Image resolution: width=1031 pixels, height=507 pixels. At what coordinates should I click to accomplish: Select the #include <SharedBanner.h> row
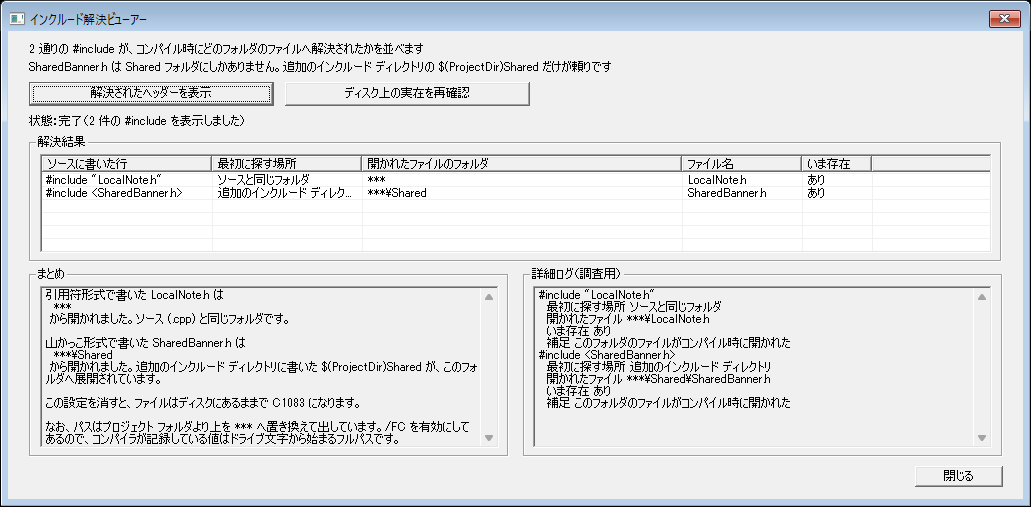click(x=516, y=193)
